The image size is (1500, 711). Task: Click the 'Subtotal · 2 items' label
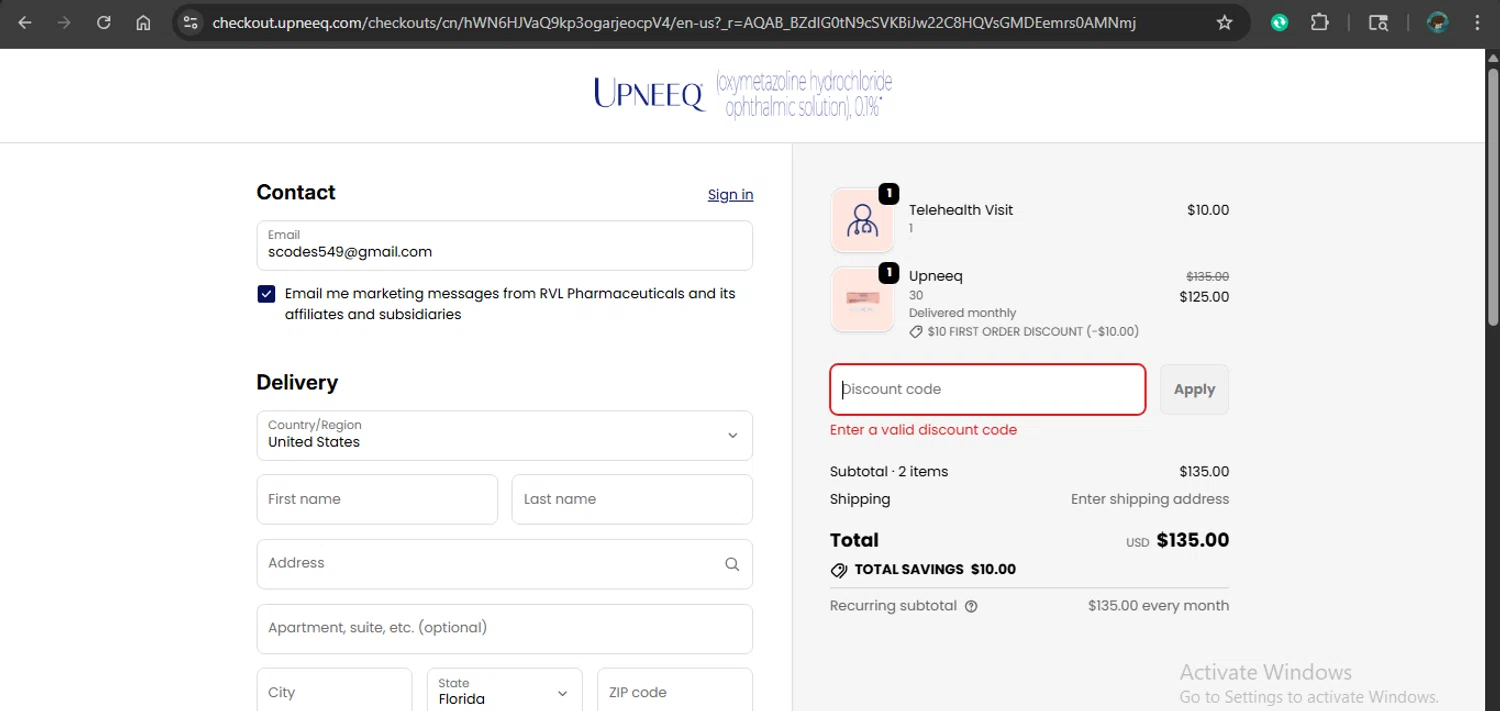[x=889, y=472]
